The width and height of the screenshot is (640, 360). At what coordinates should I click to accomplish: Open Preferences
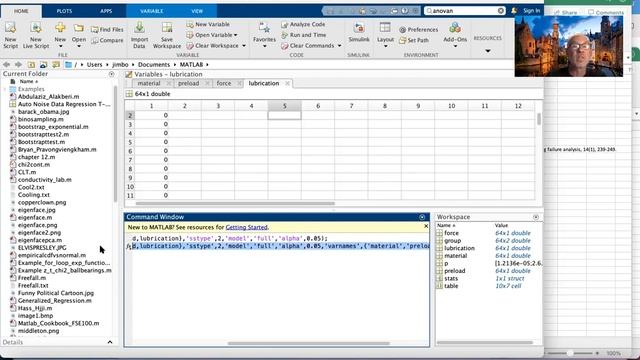[x=418, y=29]
